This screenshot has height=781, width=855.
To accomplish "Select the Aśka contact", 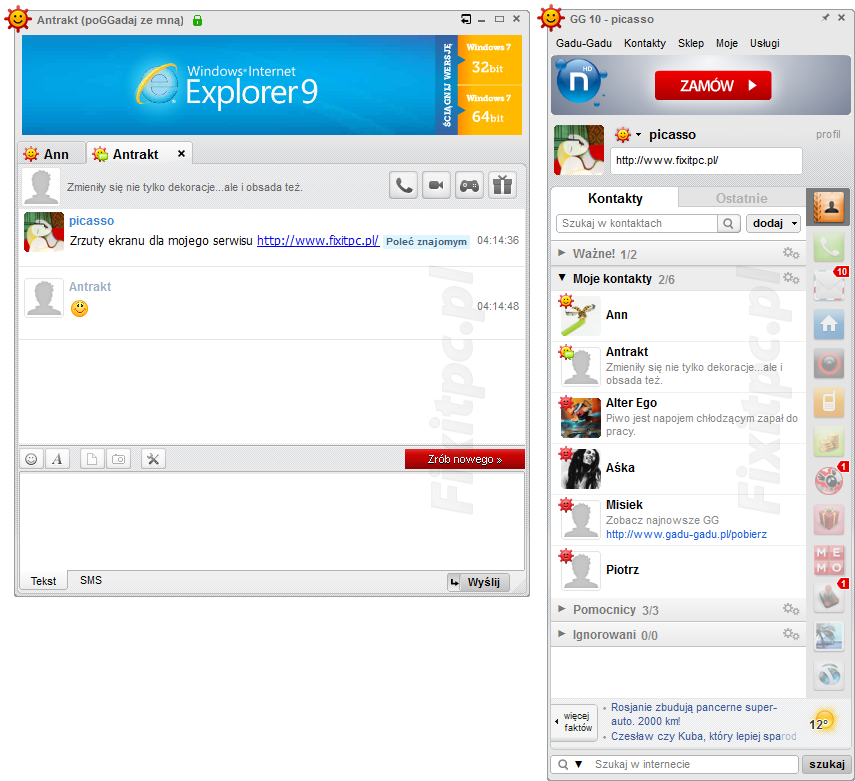I will coord(678,468).
